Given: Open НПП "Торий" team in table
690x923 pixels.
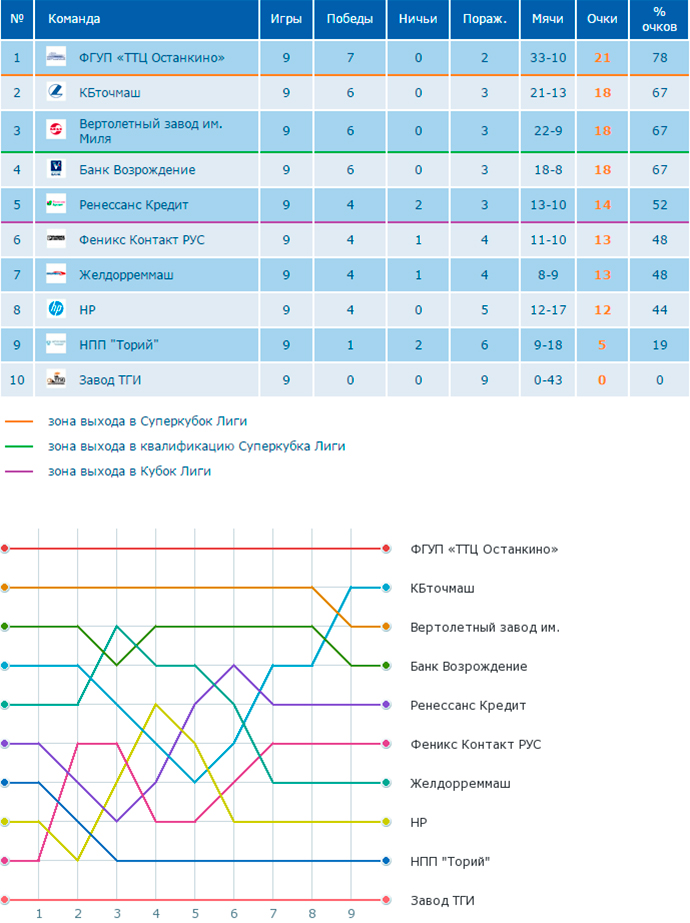Looking at the screenshot, I should pos(119,345).
